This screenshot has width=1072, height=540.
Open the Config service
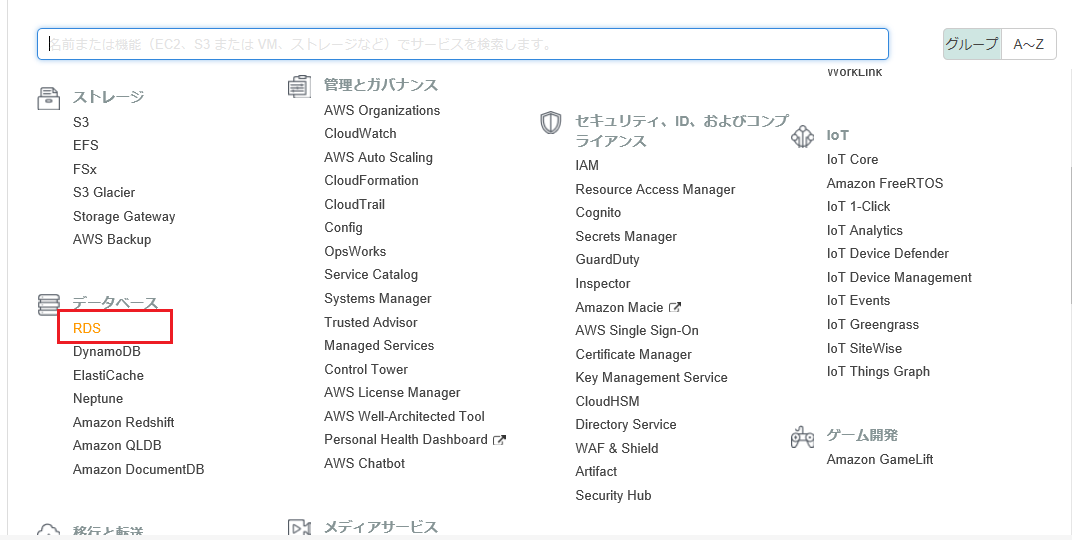pos(343,228)
